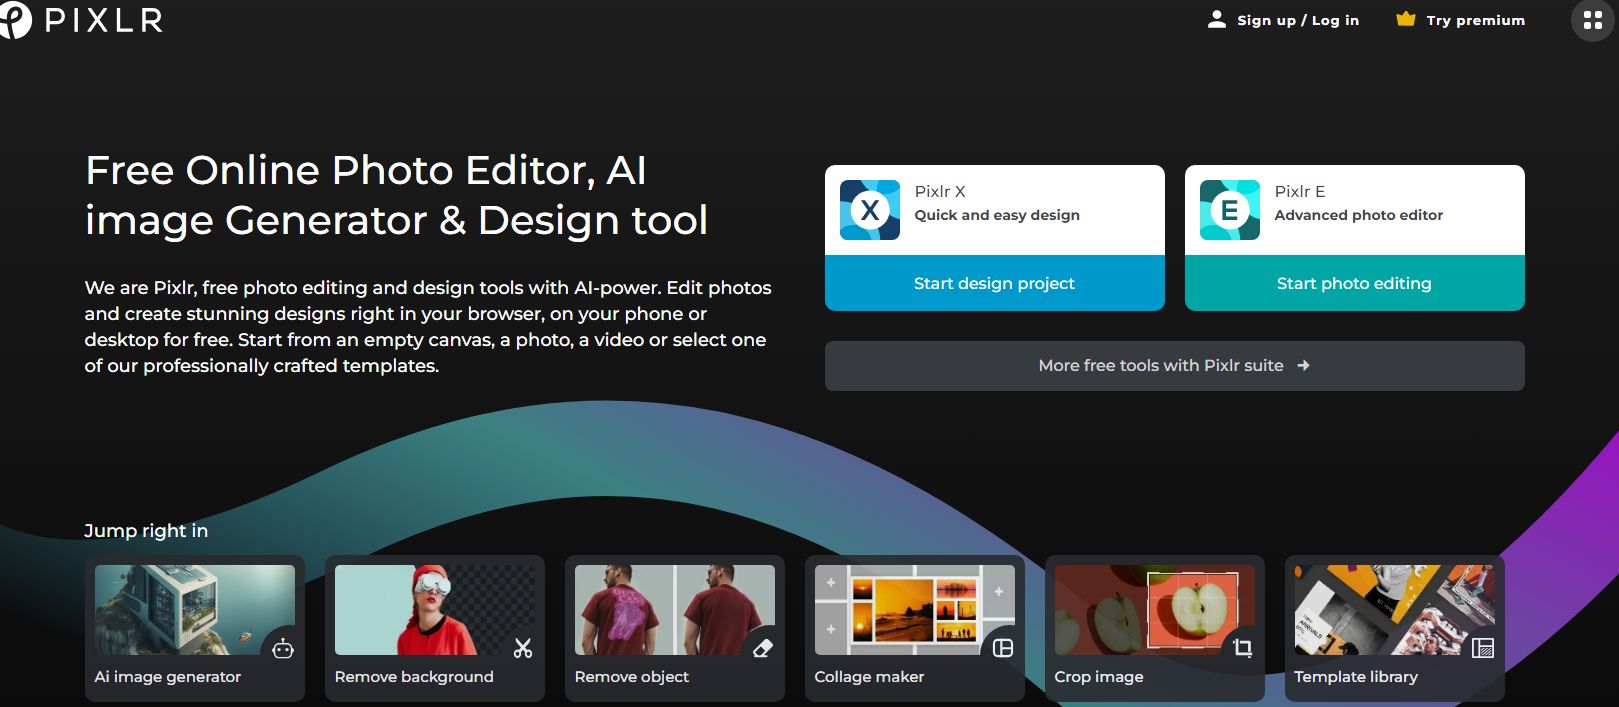Open the apps grid menu icon
Screen dimensions: 1619x707
1592,20
